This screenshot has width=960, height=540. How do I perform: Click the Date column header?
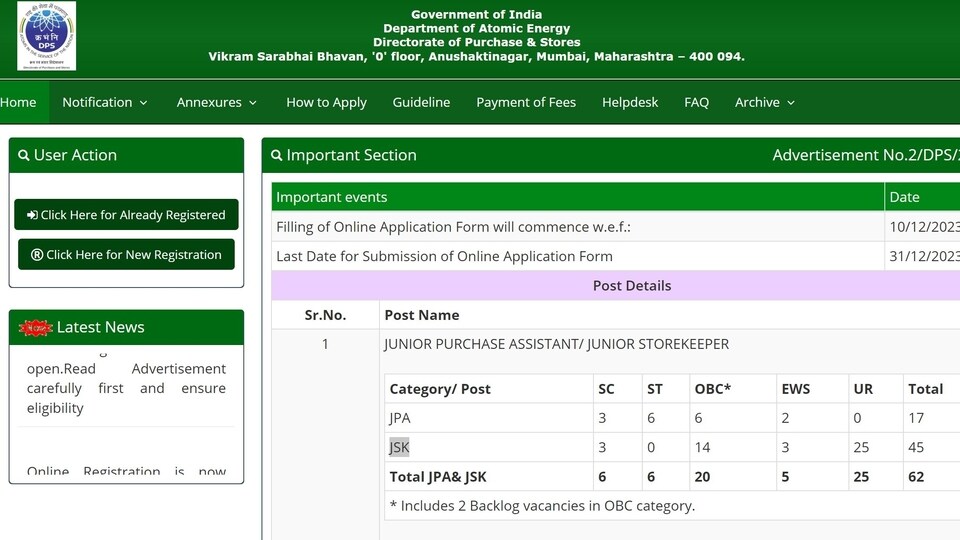click(x=904, y=197)
